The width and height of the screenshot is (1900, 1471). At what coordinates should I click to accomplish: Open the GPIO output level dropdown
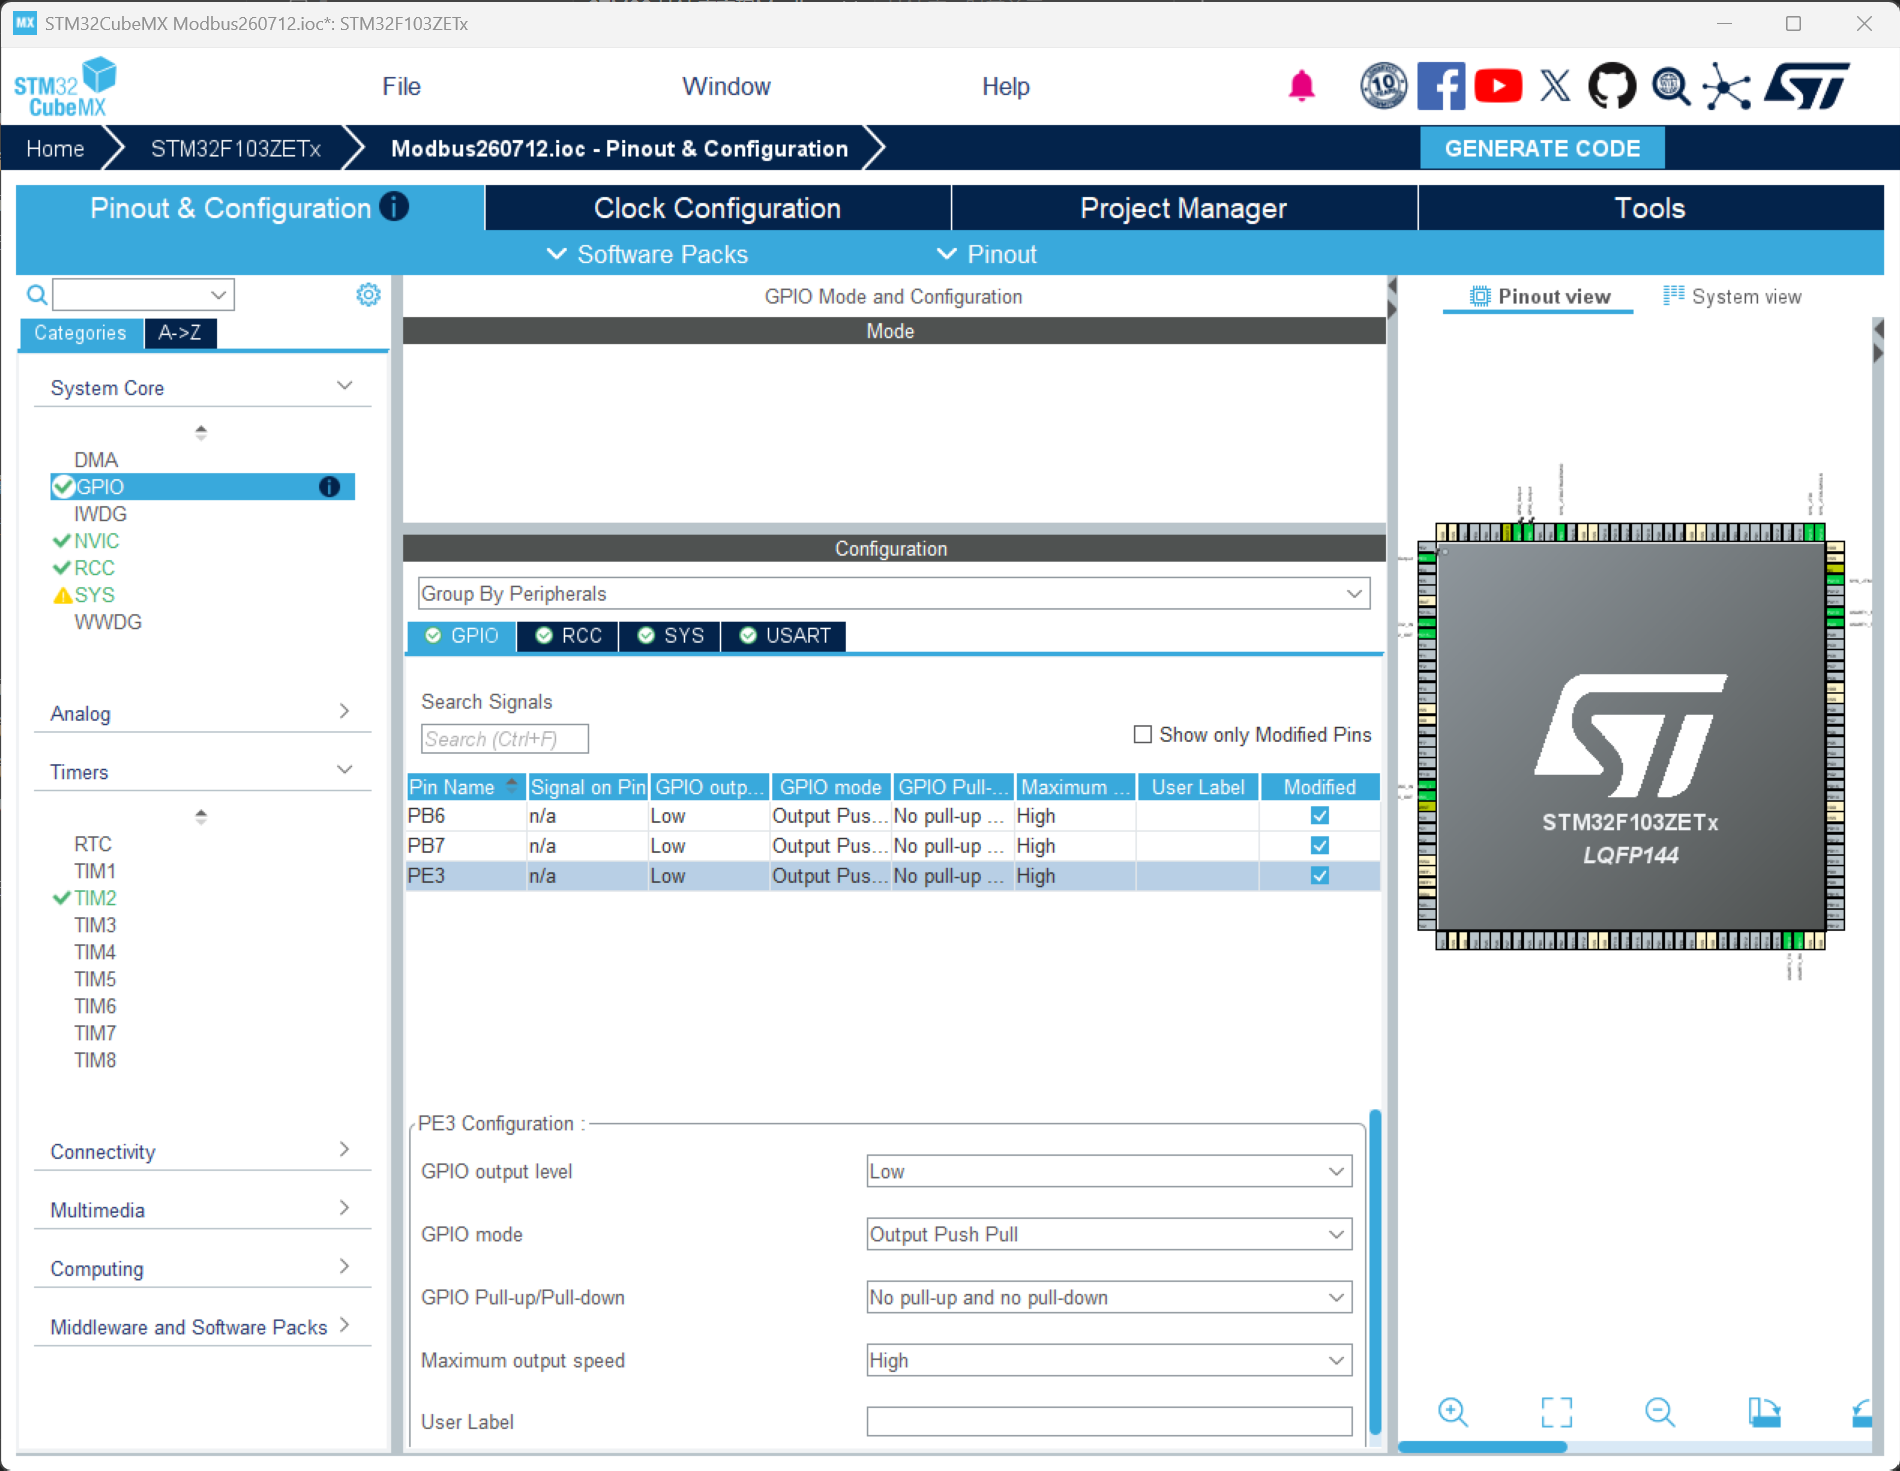1109,1171
